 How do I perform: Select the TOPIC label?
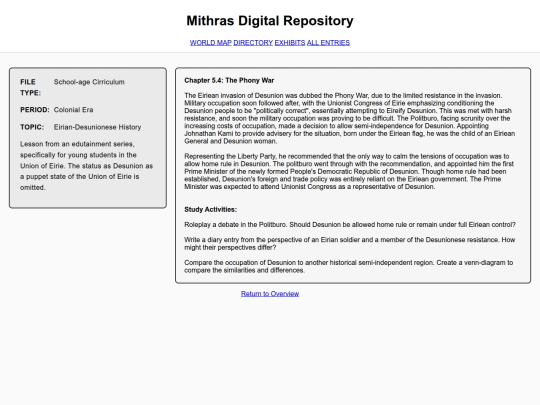(32, 127)
